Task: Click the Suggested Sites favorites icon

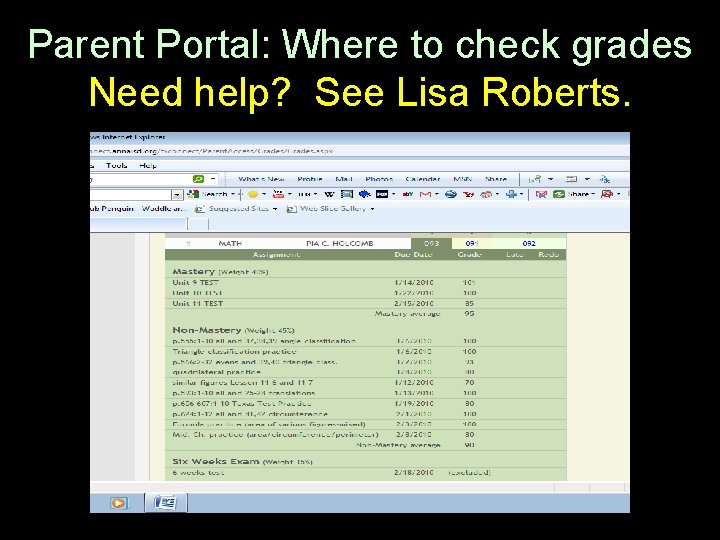Action: point(199,209)
